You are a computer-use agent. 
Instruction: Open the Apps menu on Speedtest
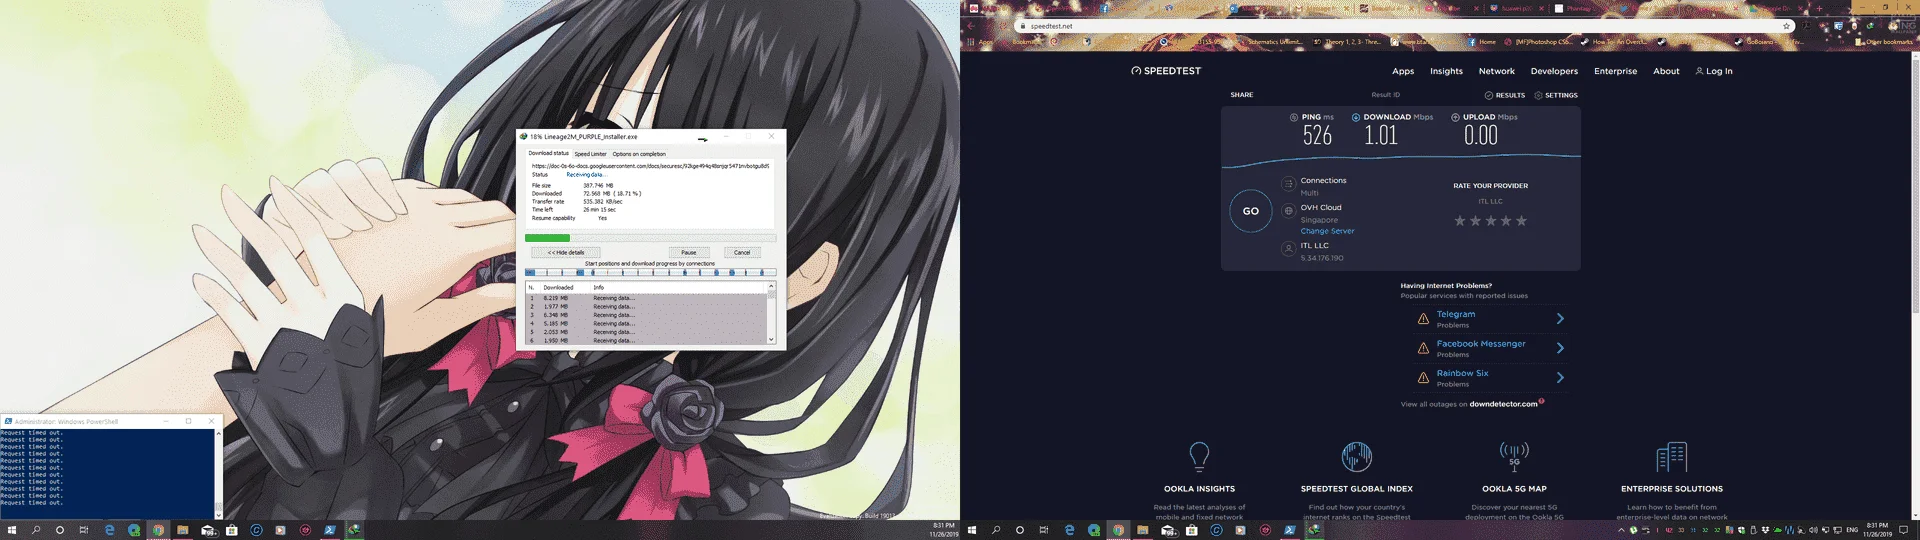1403,71
